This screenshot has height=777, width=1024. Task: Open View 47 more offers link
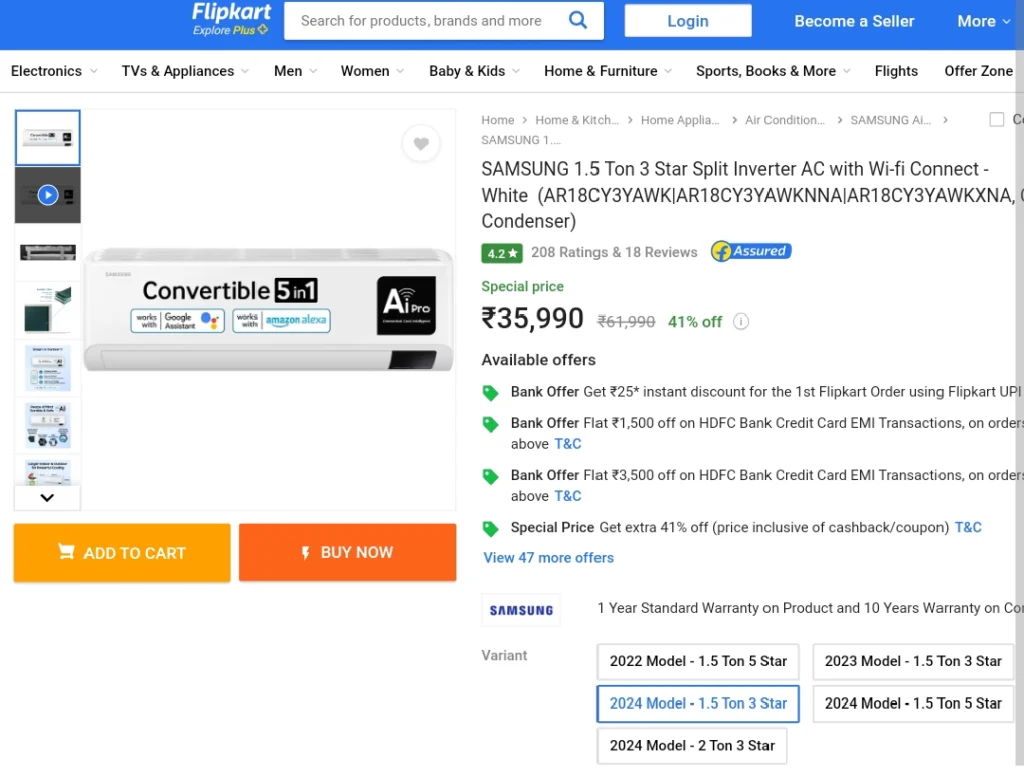(x=549, y=558)
